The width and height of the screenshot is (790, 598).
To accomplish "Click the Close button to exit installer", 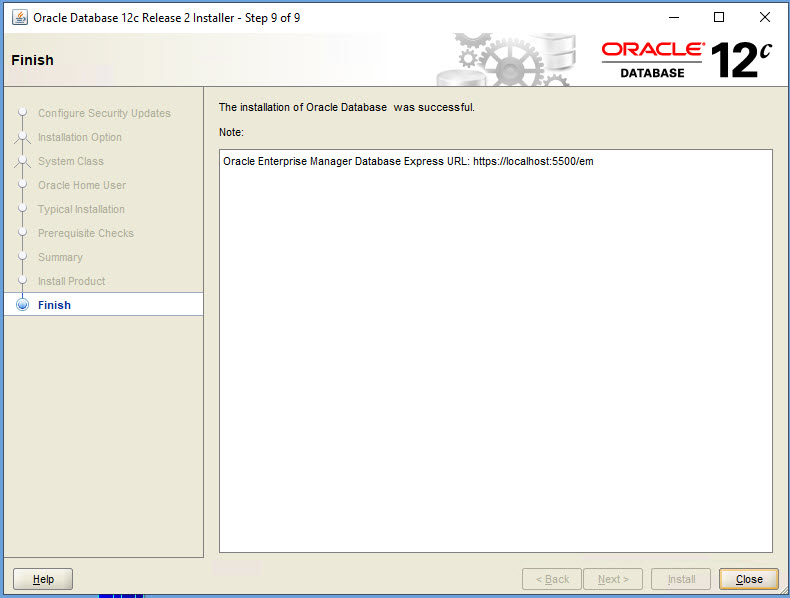I will [x=749, y=579].
